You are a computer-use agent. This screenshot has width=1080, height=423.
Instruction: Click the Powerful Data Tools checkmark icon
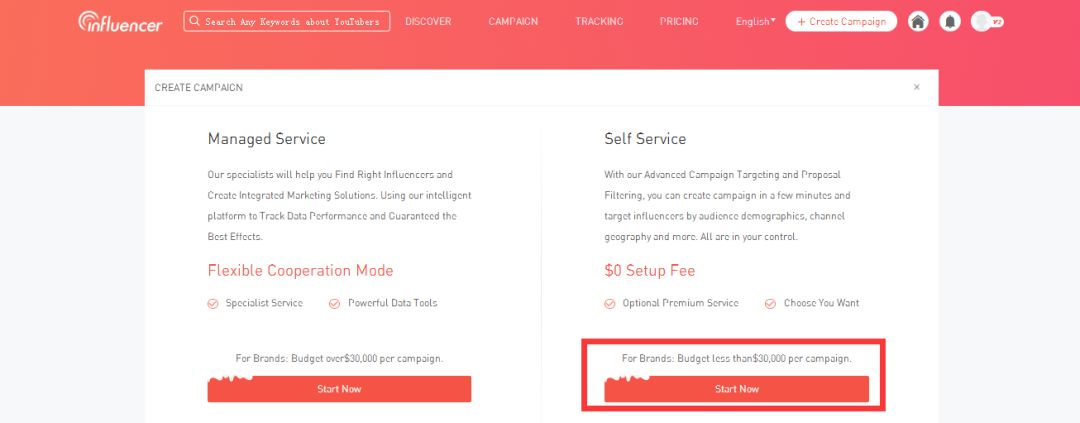pos(335,303)
